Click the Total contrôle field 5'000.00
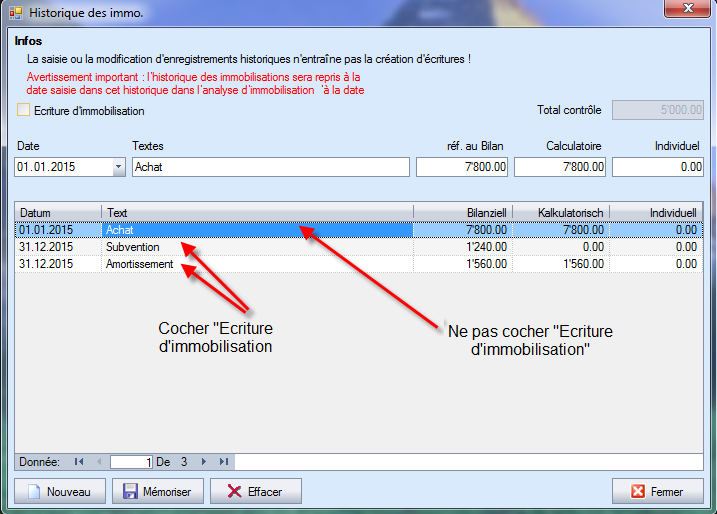The width and height of the screenshot is (717, 514). point(658,110)
